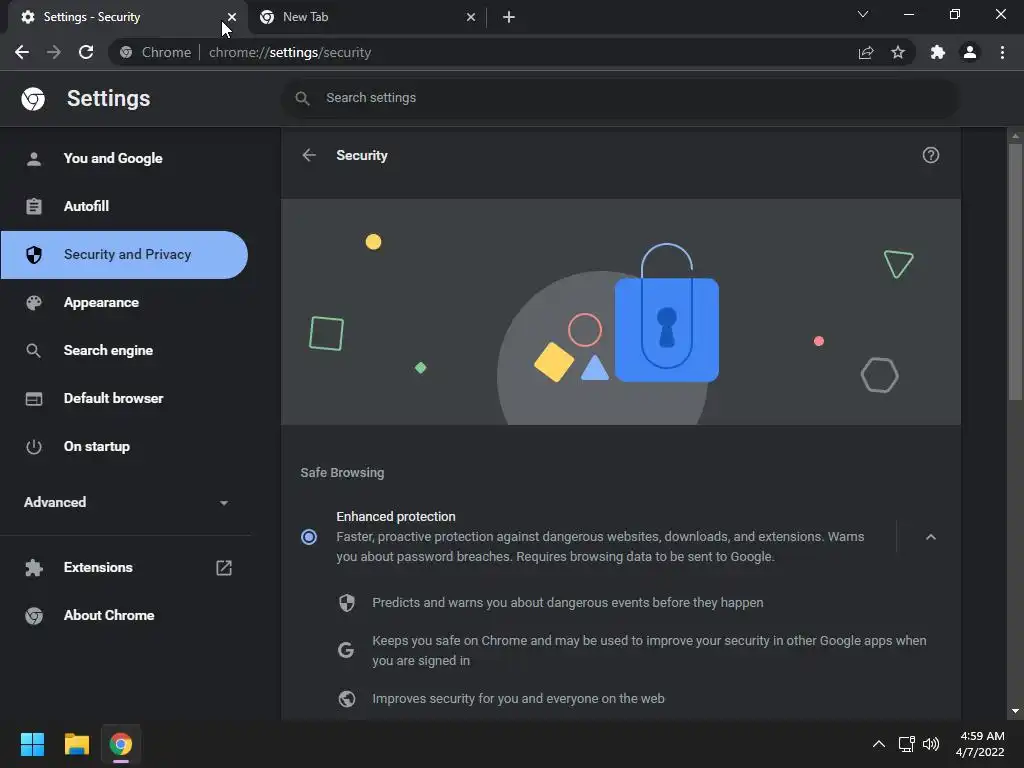Viewport: 1024px width, 768px height.
Task: Click the Google G icon in protection details
Action: click(346, 650)
